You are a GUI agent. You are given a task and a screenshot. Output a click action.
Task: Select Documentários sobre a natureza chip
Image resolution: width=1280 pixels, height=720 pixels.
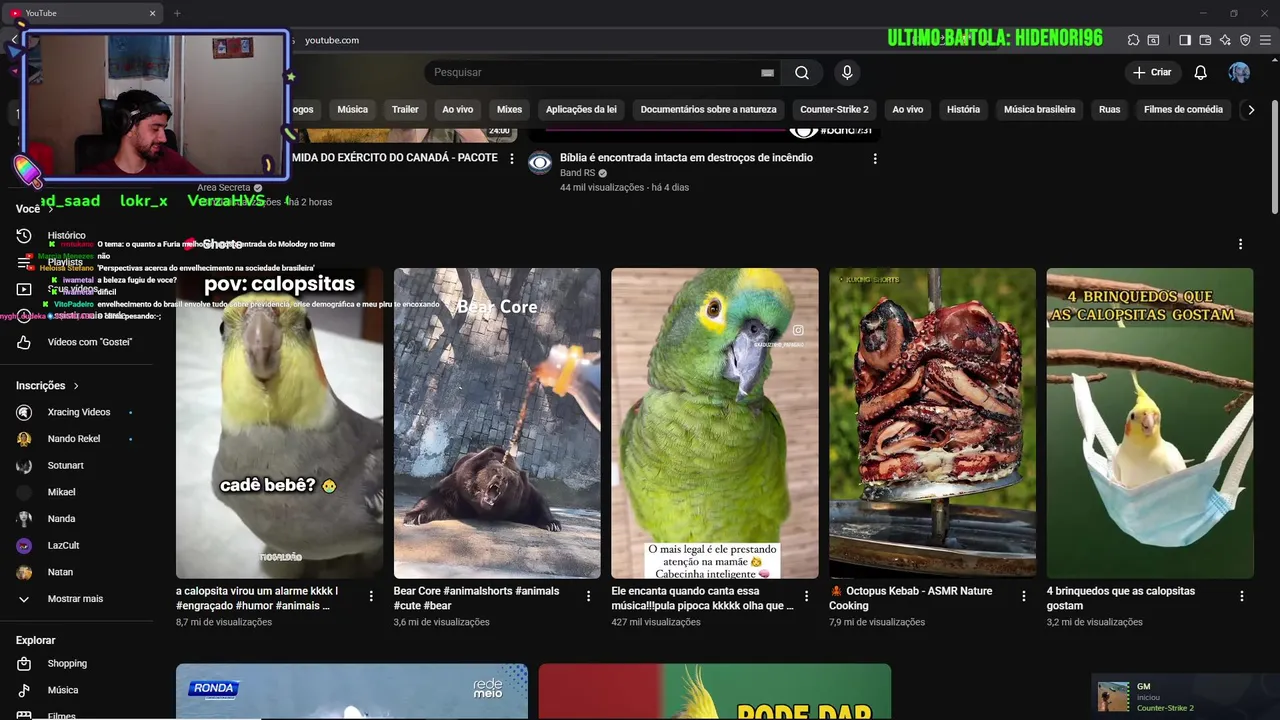708,109
